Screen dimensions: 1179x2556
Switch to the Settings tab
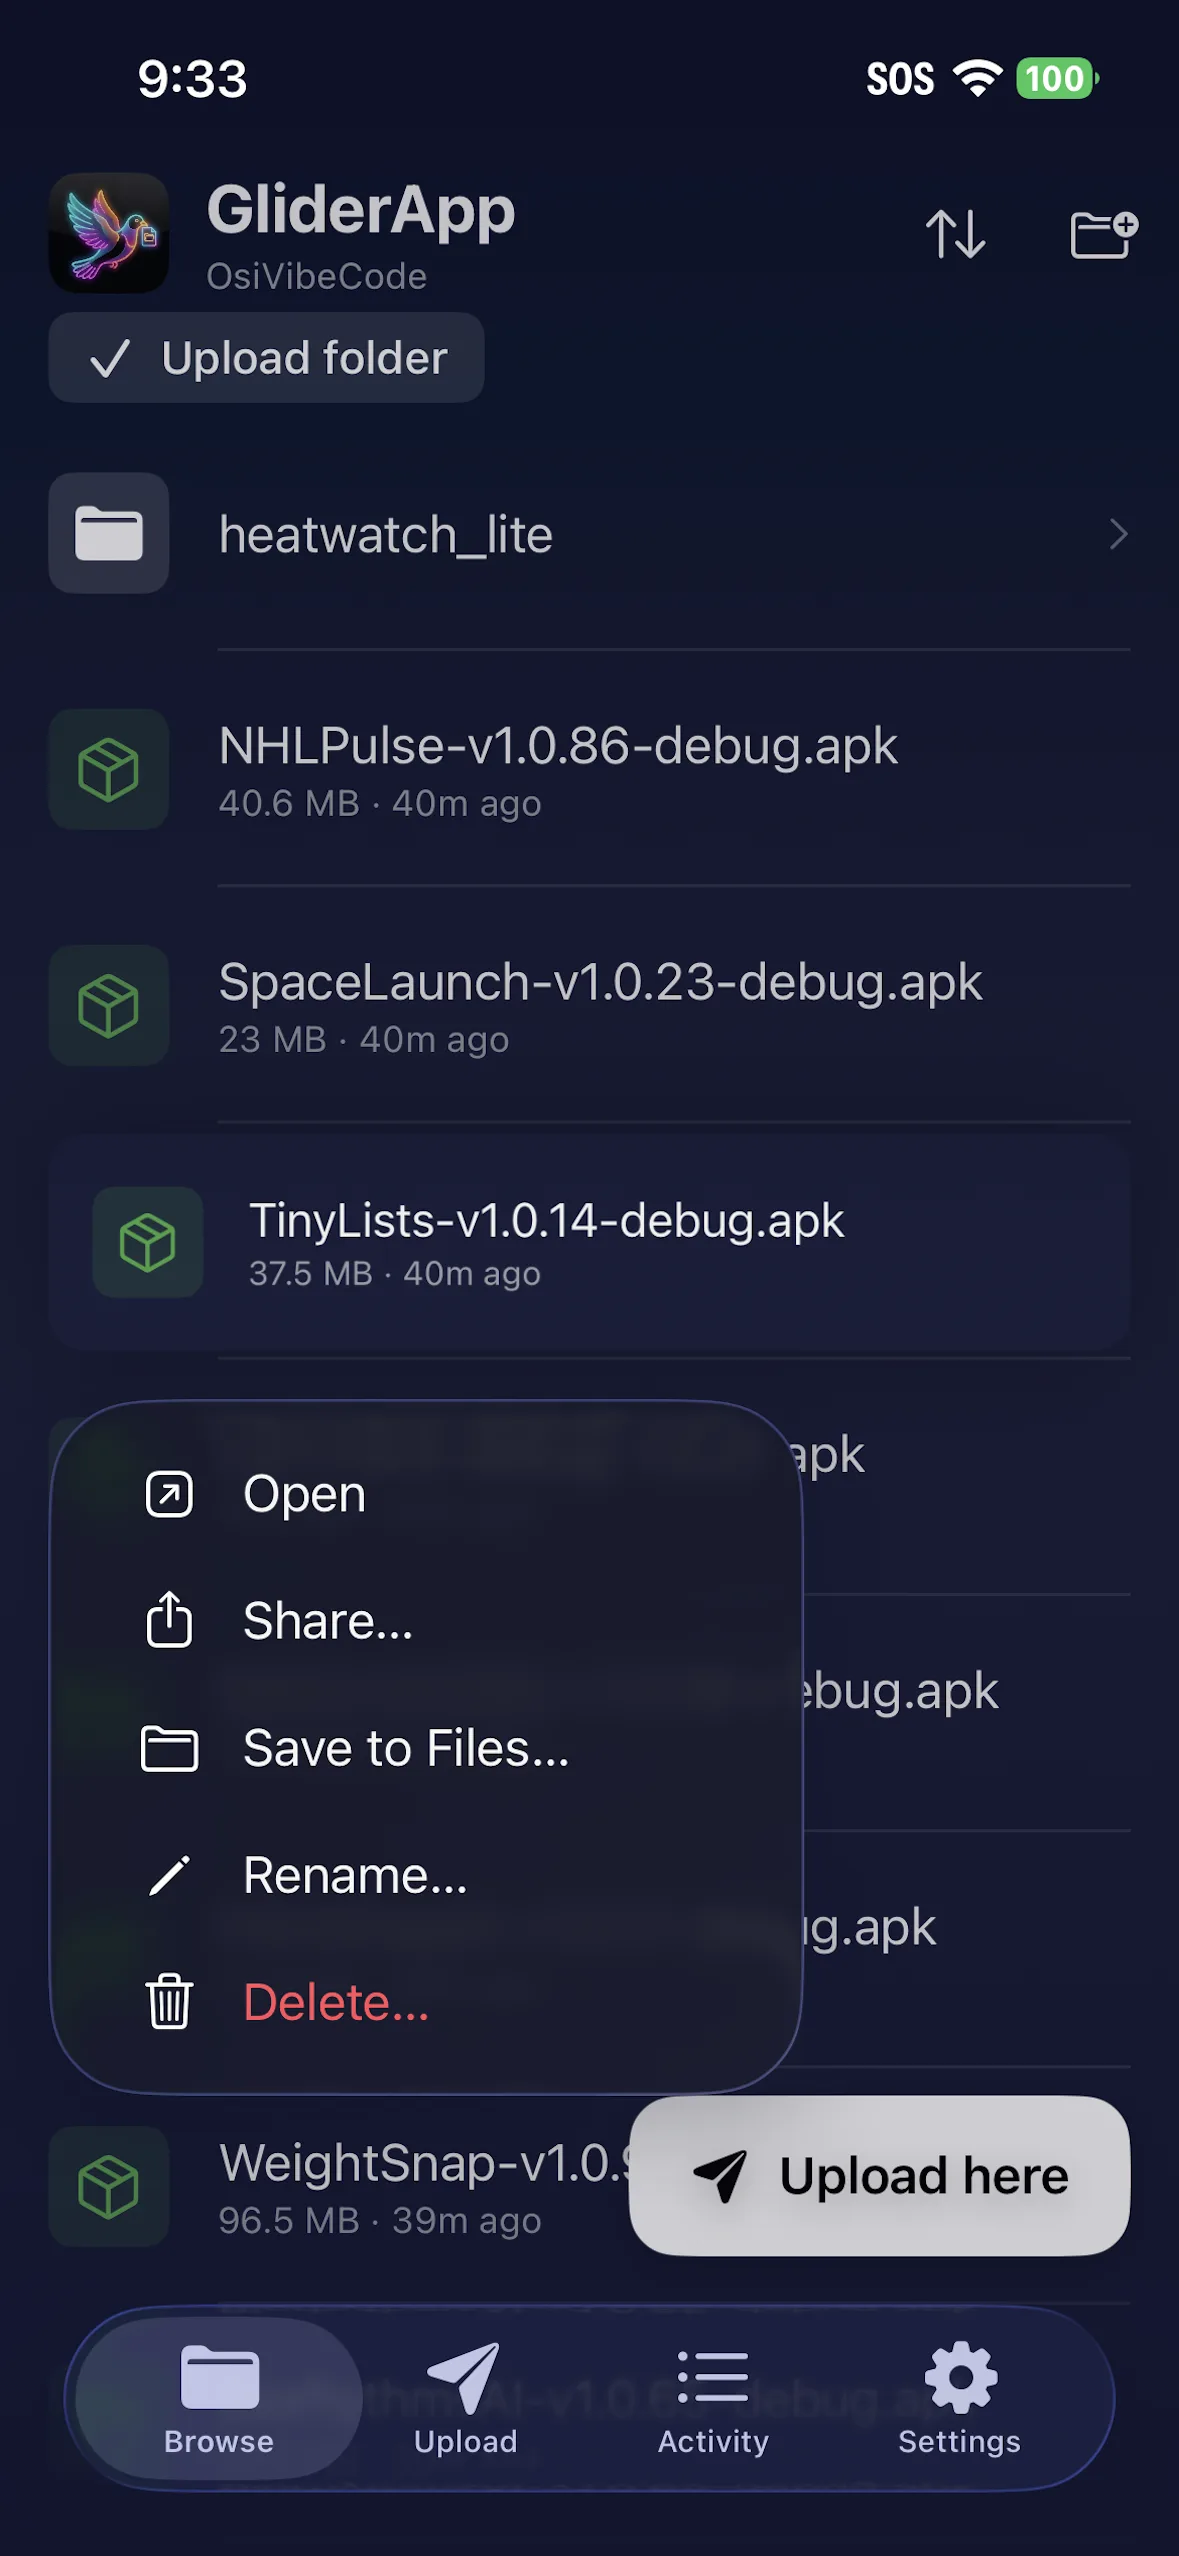959,2398
